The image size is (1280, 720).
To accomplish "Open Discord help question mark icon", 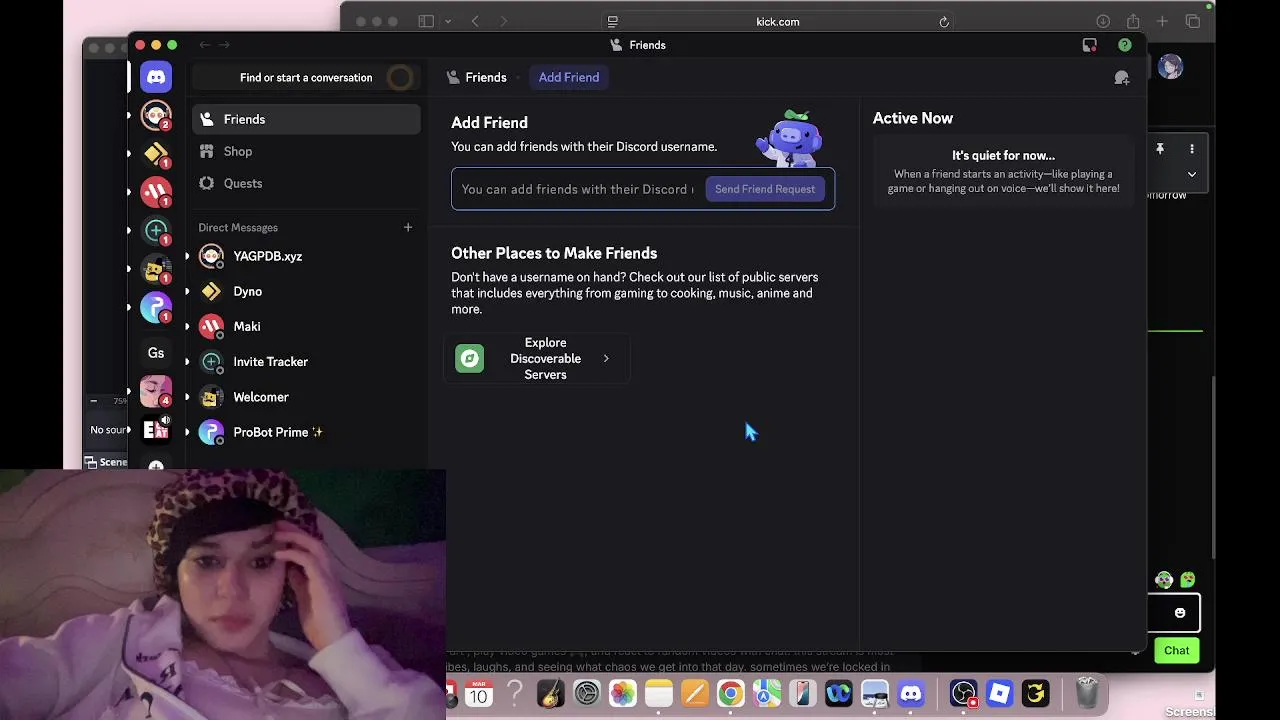I will pyautogui.click(x=1125, y=45).
